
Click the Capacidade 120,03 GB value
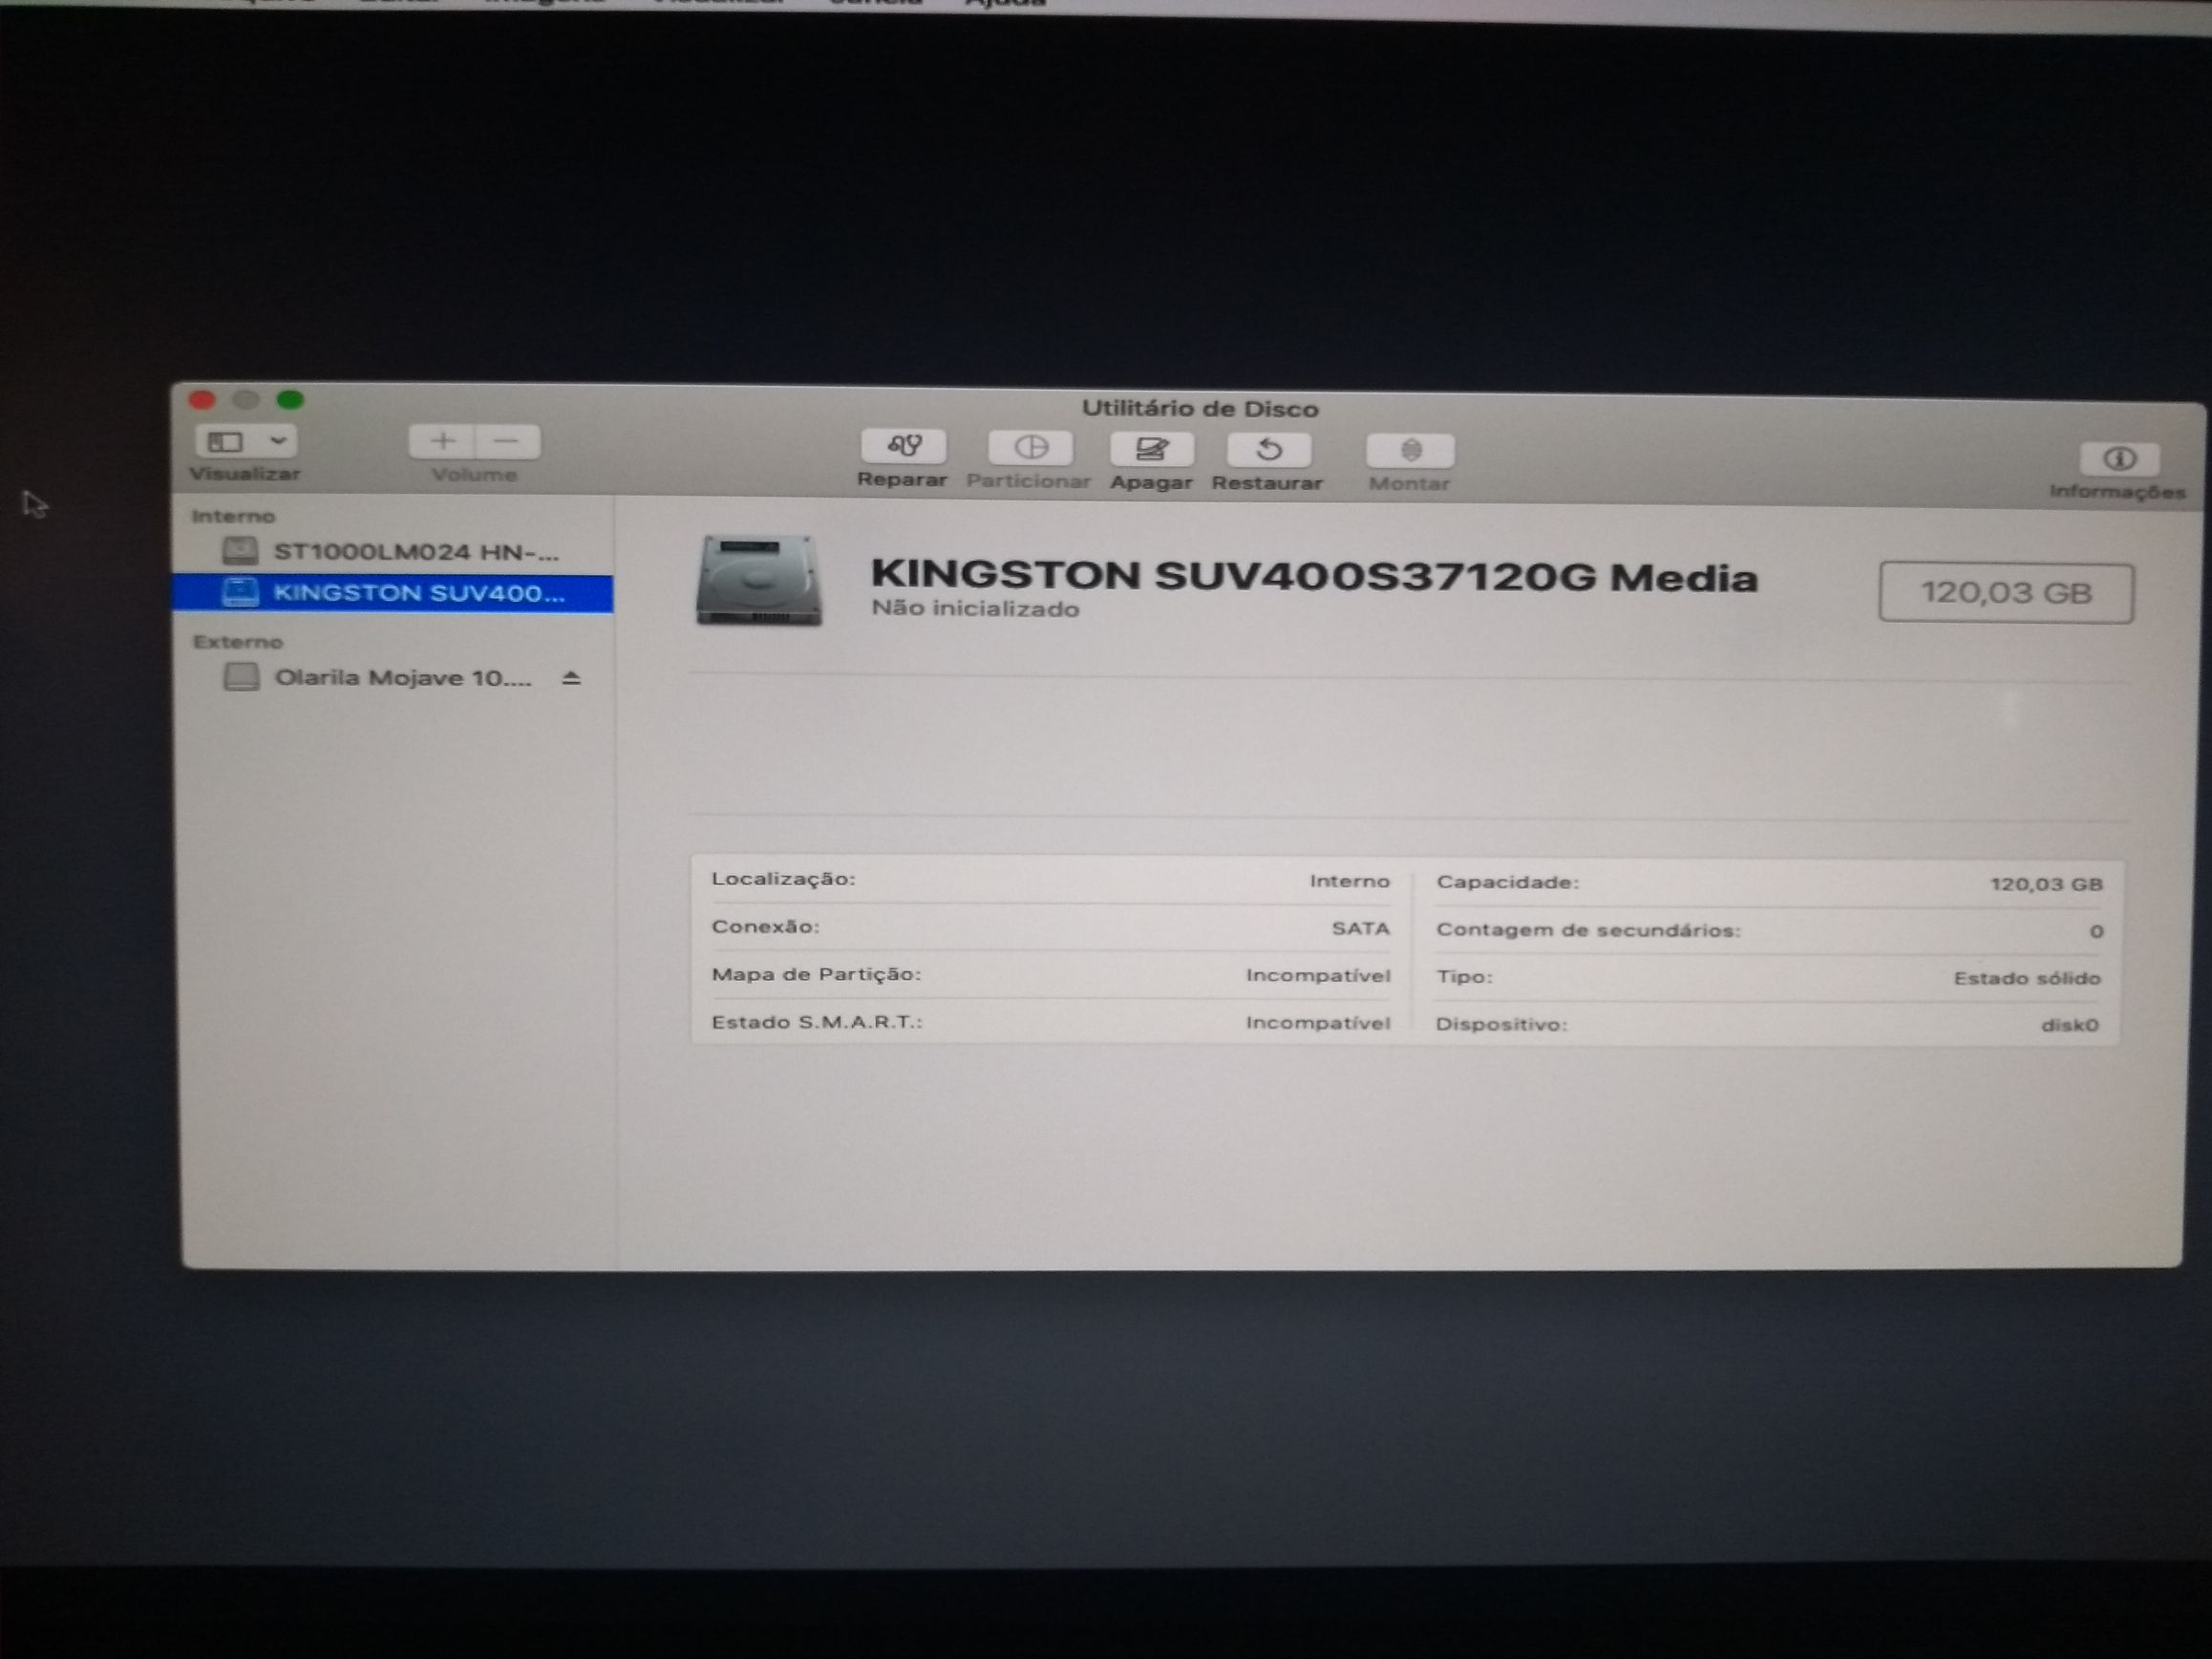click(x=2046, y=884)
